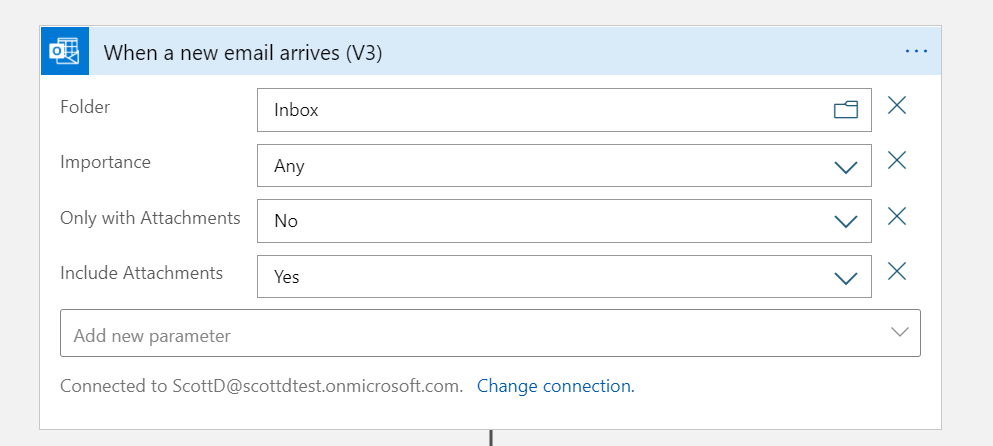Viewport: 993px width, 446px height.
Task: Click the Include Attachments label
Action: point(141,272)
